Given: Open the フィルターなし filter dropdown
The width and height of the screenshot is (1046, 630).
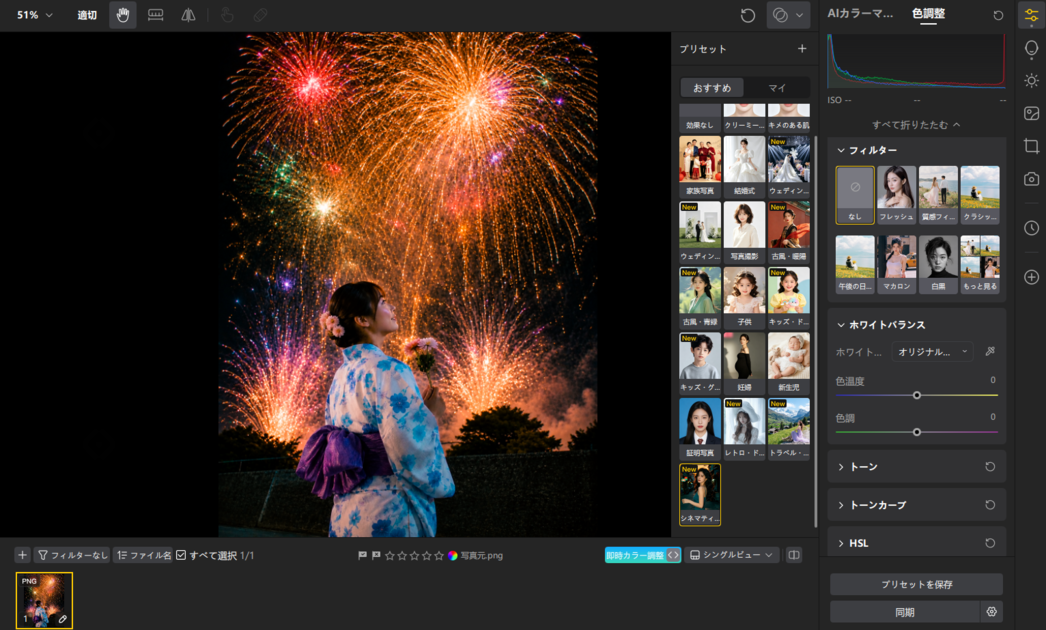Looking at the screenshot, I should click(x=72, y=555).
